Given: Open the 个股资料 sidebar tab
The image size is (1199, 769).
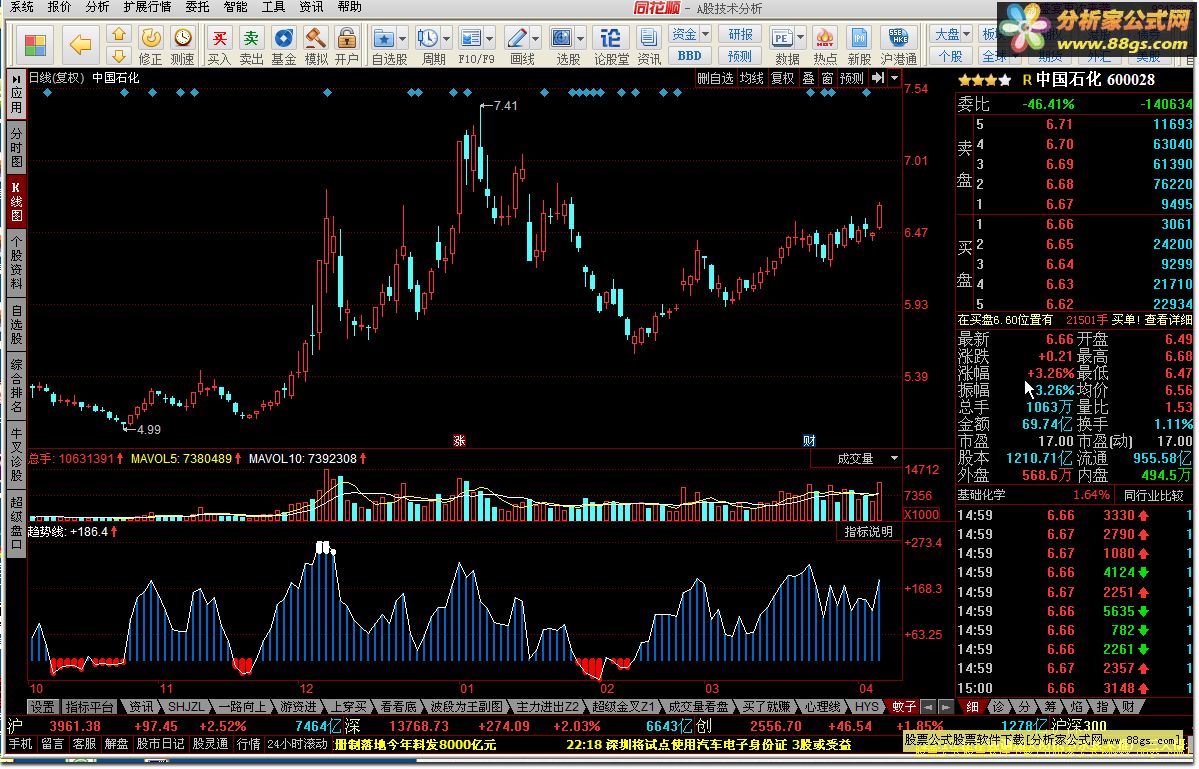Looking at the screenshot, I should 16,264.
